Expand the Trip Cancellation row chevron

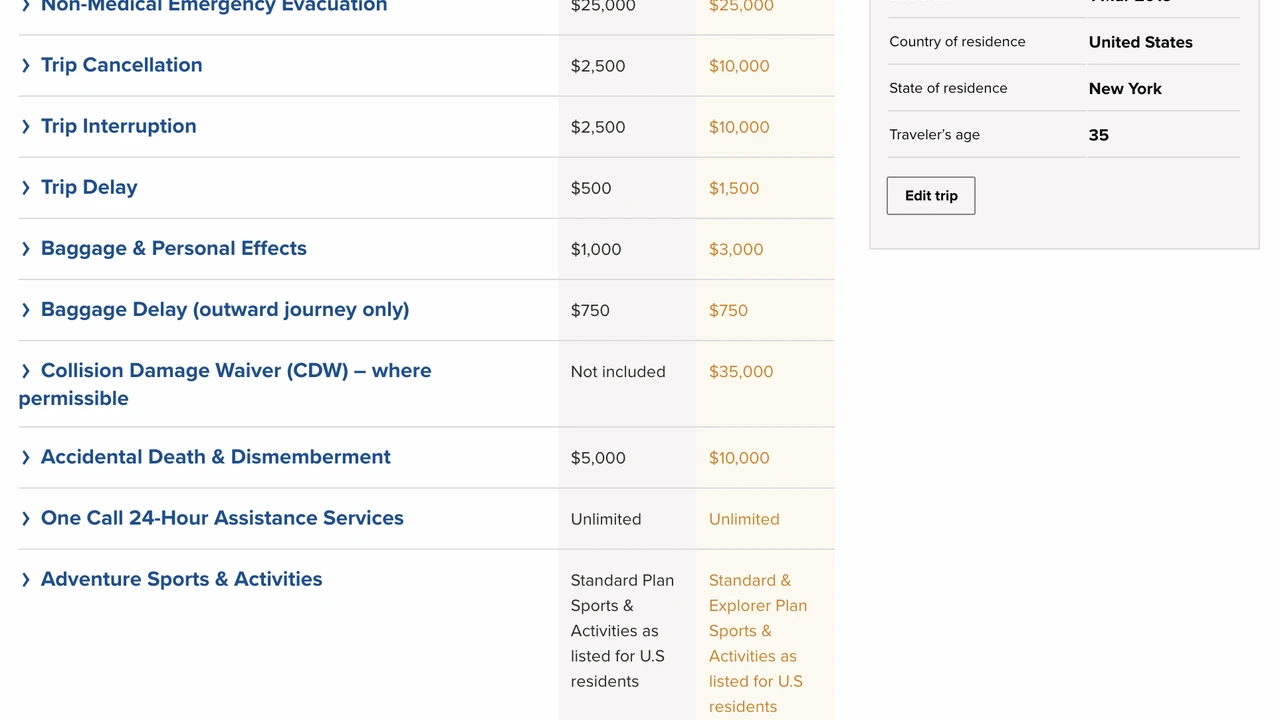click(x=26, y=66)
